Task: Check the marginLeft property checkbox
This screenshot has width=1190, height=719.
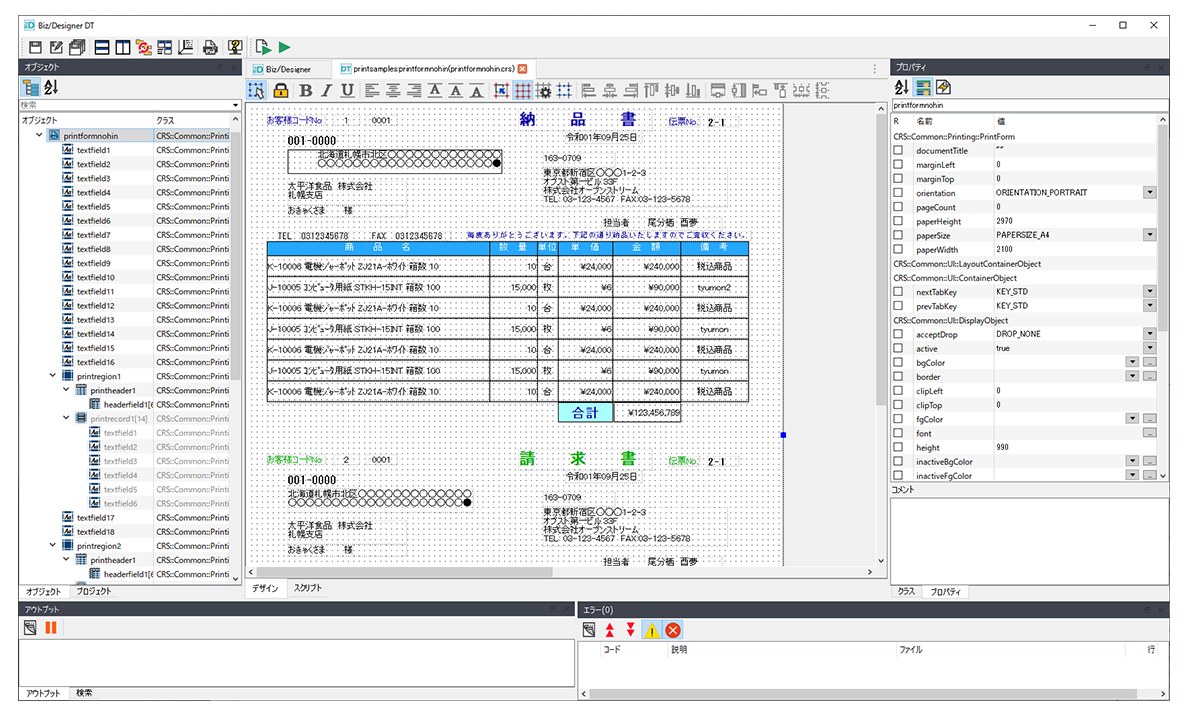Action: coord(898,164)
